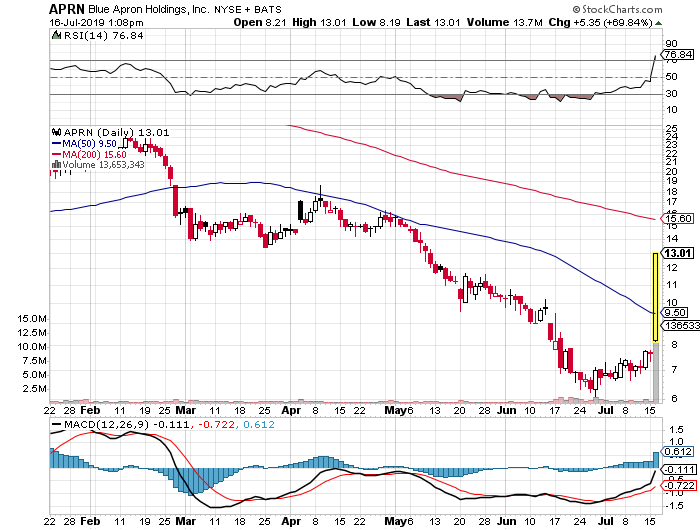The width and height of the screenshot is (700, 530).
Task: Click the green up-triangle beside the change percent
Action: click(x=658, y=23)
